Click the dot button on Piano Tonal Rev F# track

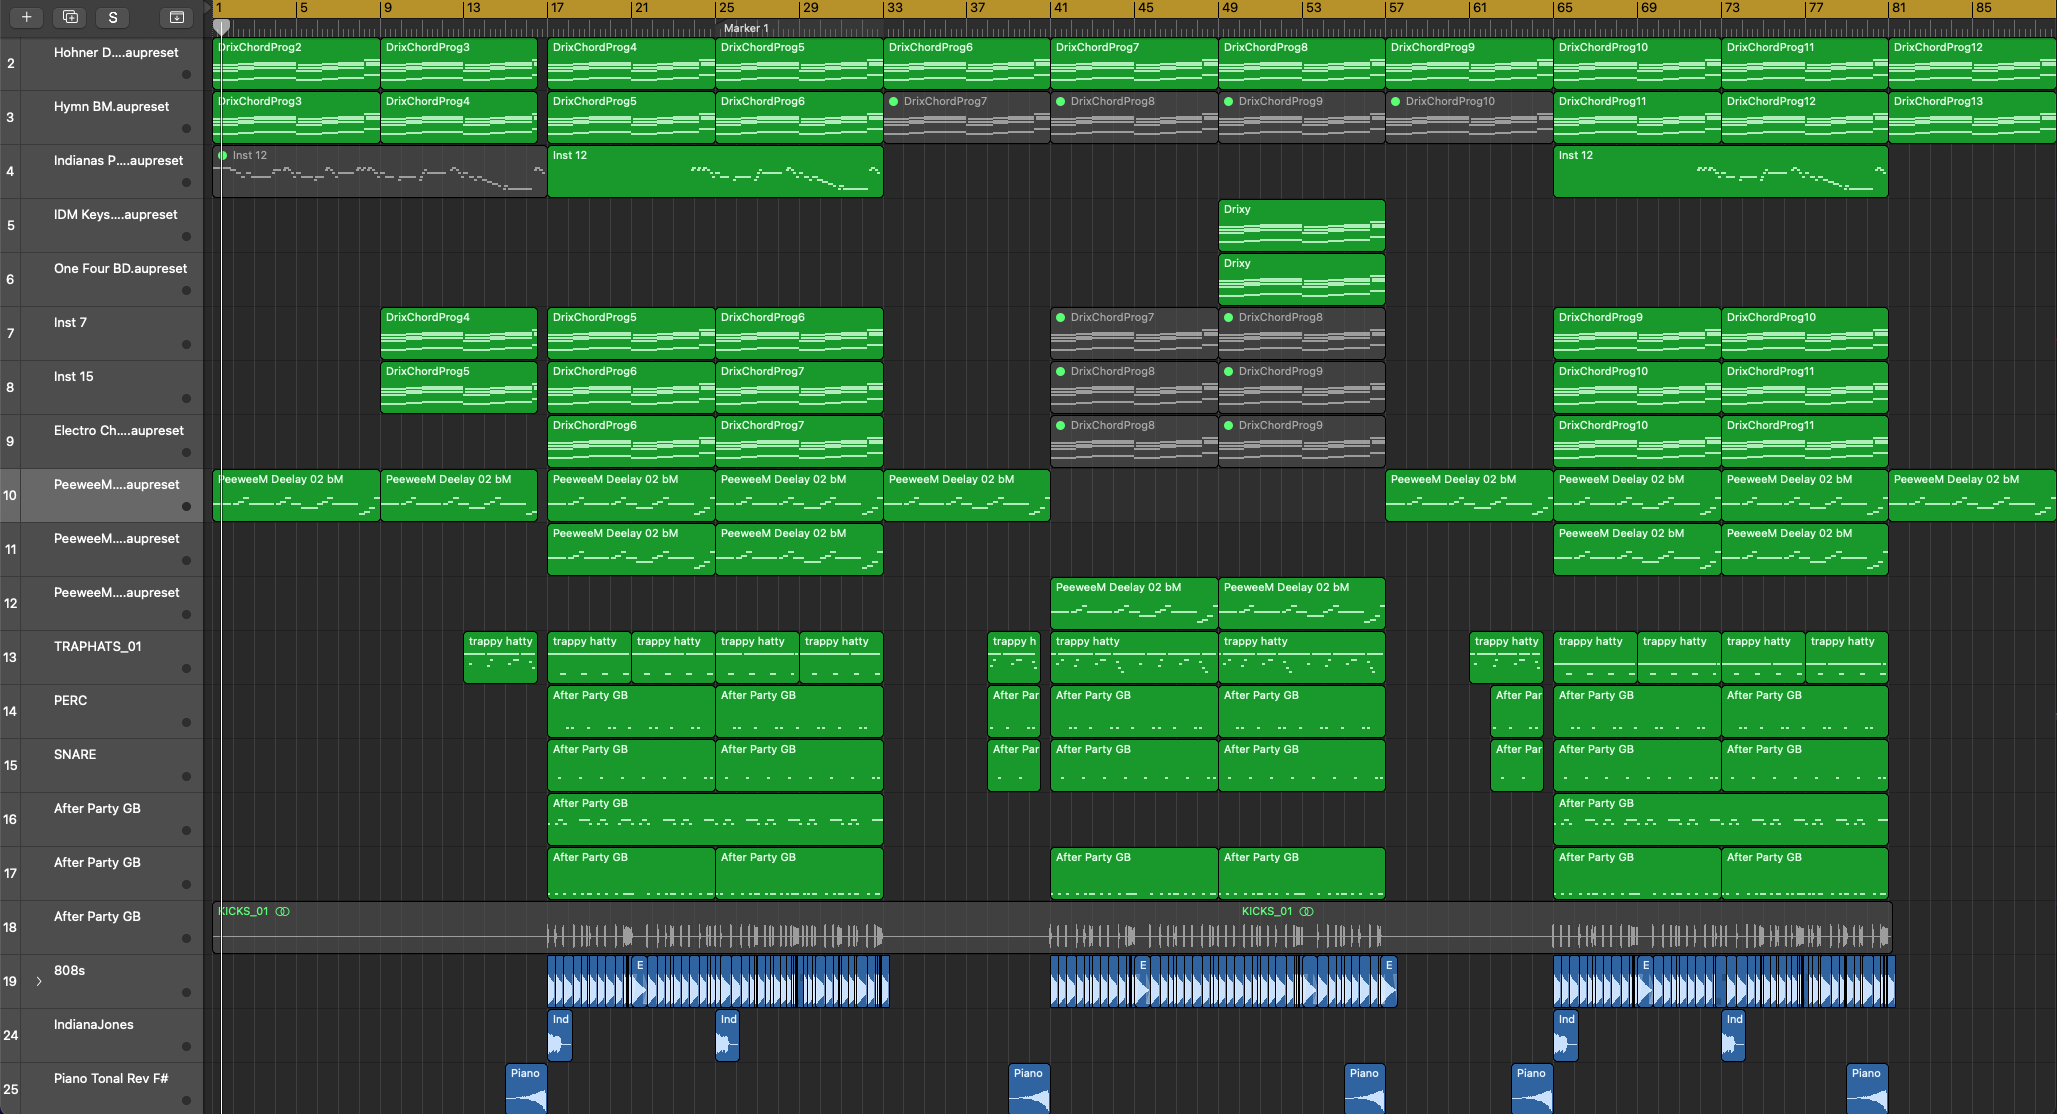(x=186, y=1101)
